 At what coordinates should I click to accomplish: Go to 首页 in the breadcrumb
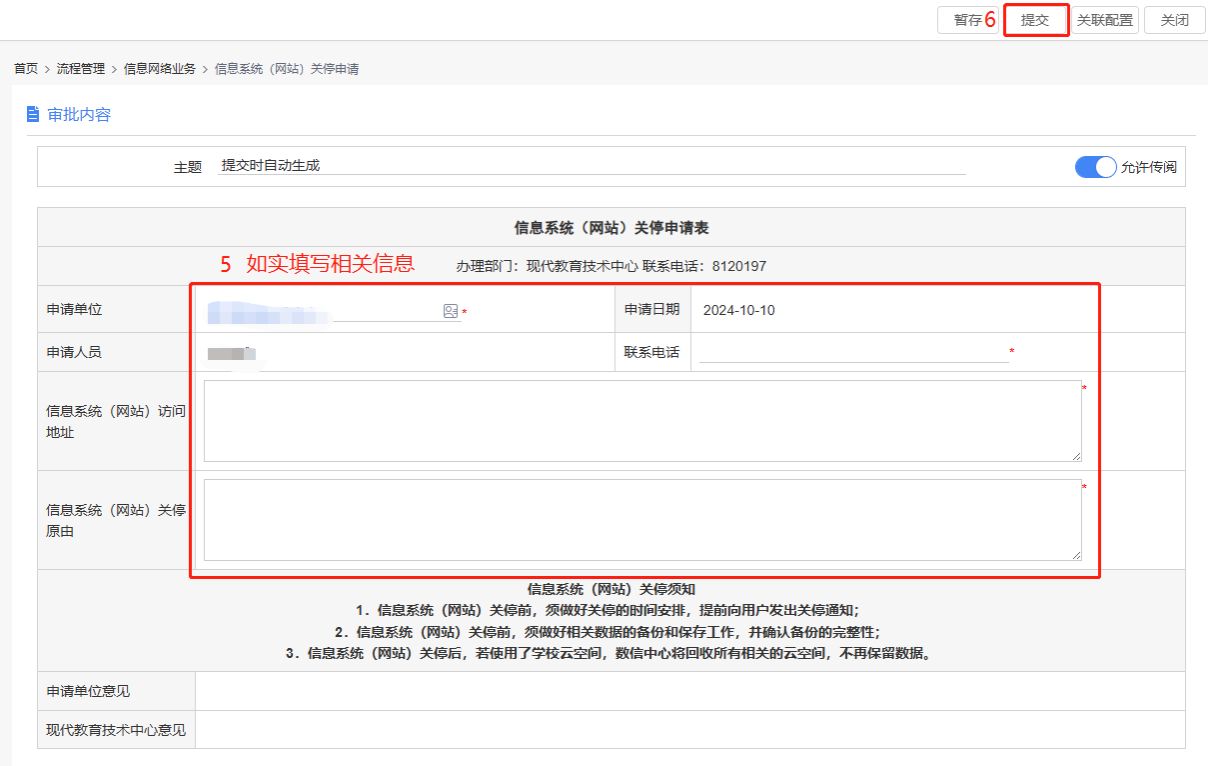[x=26, y=69]
